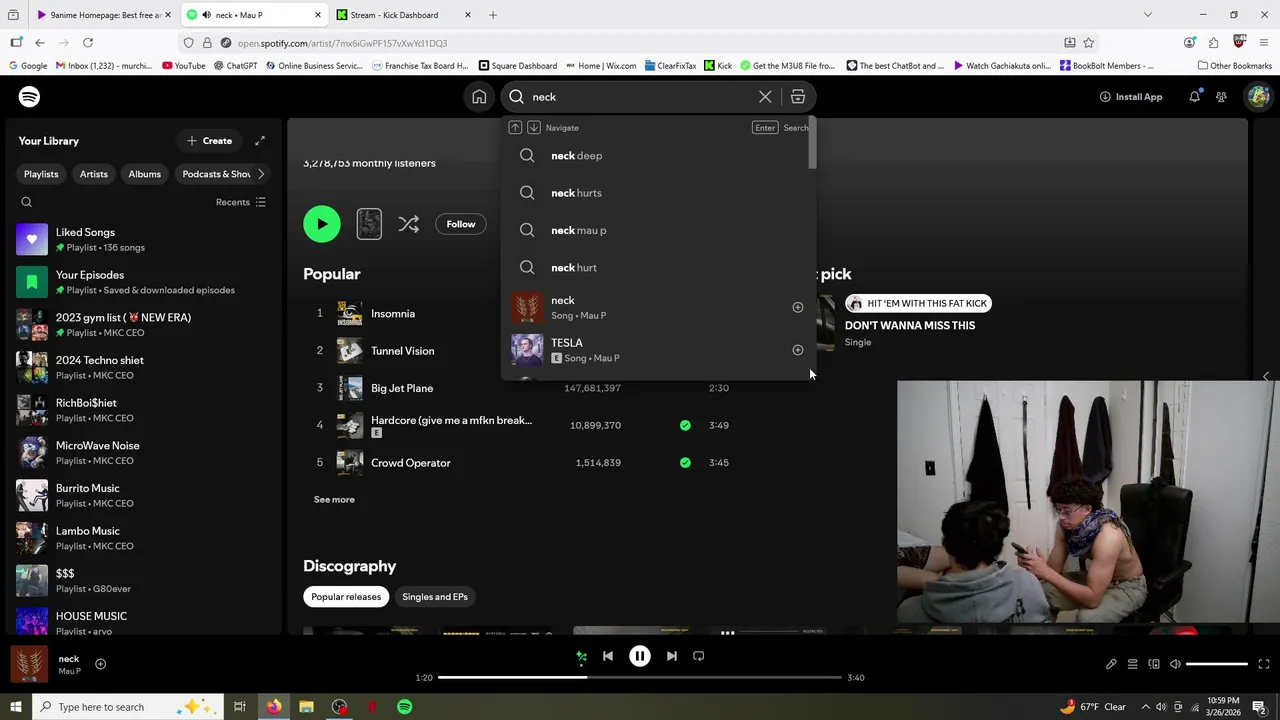Open the TESLA song result
This screenshot has height=720, width=1280.
coord(658,350)
